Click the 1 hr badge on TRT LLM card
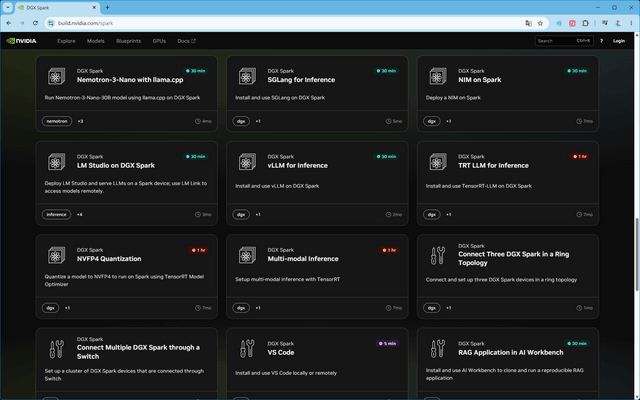640x400 pixels. tap(580, 156)
